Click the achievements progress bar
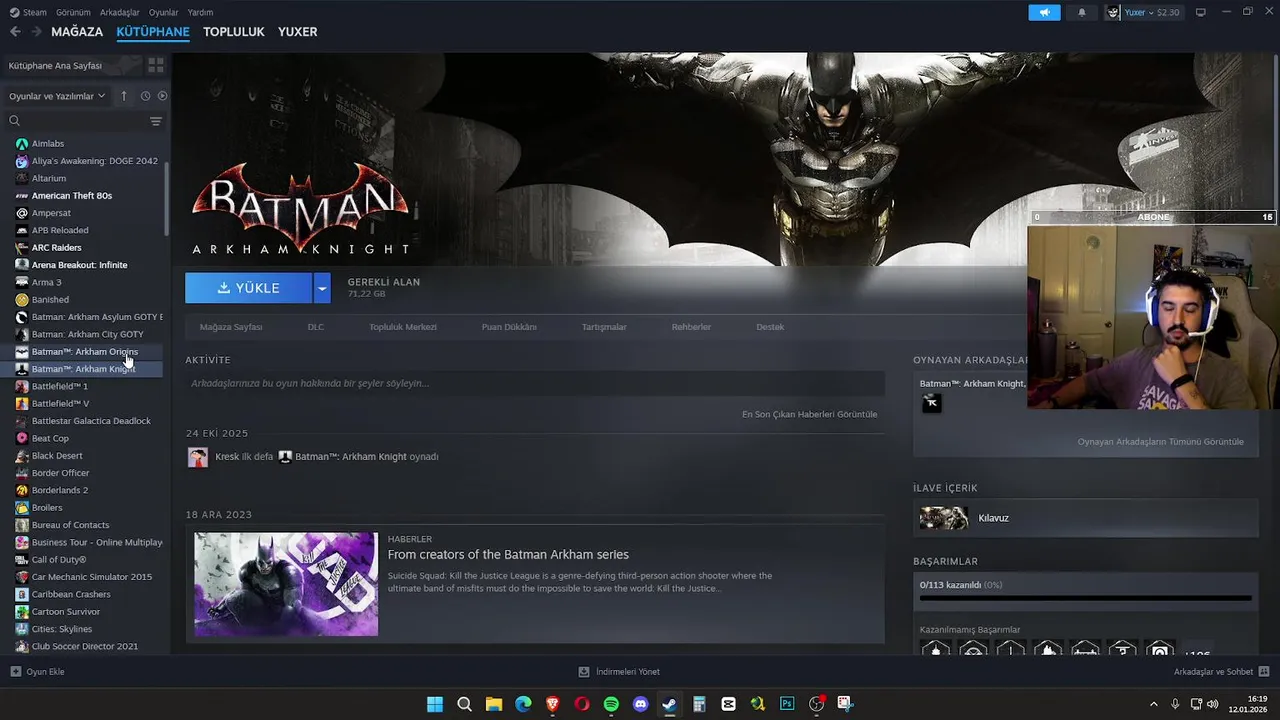The width and height of the screenshot is (1280, 720). click(x=1086, y=598)
